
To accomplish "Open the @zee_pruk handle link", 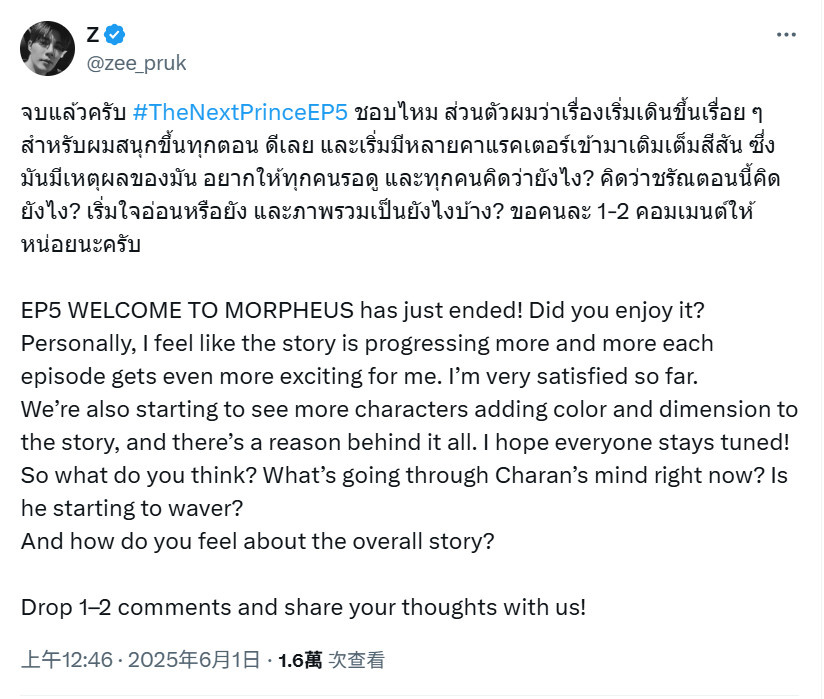I will coord(136,63).
